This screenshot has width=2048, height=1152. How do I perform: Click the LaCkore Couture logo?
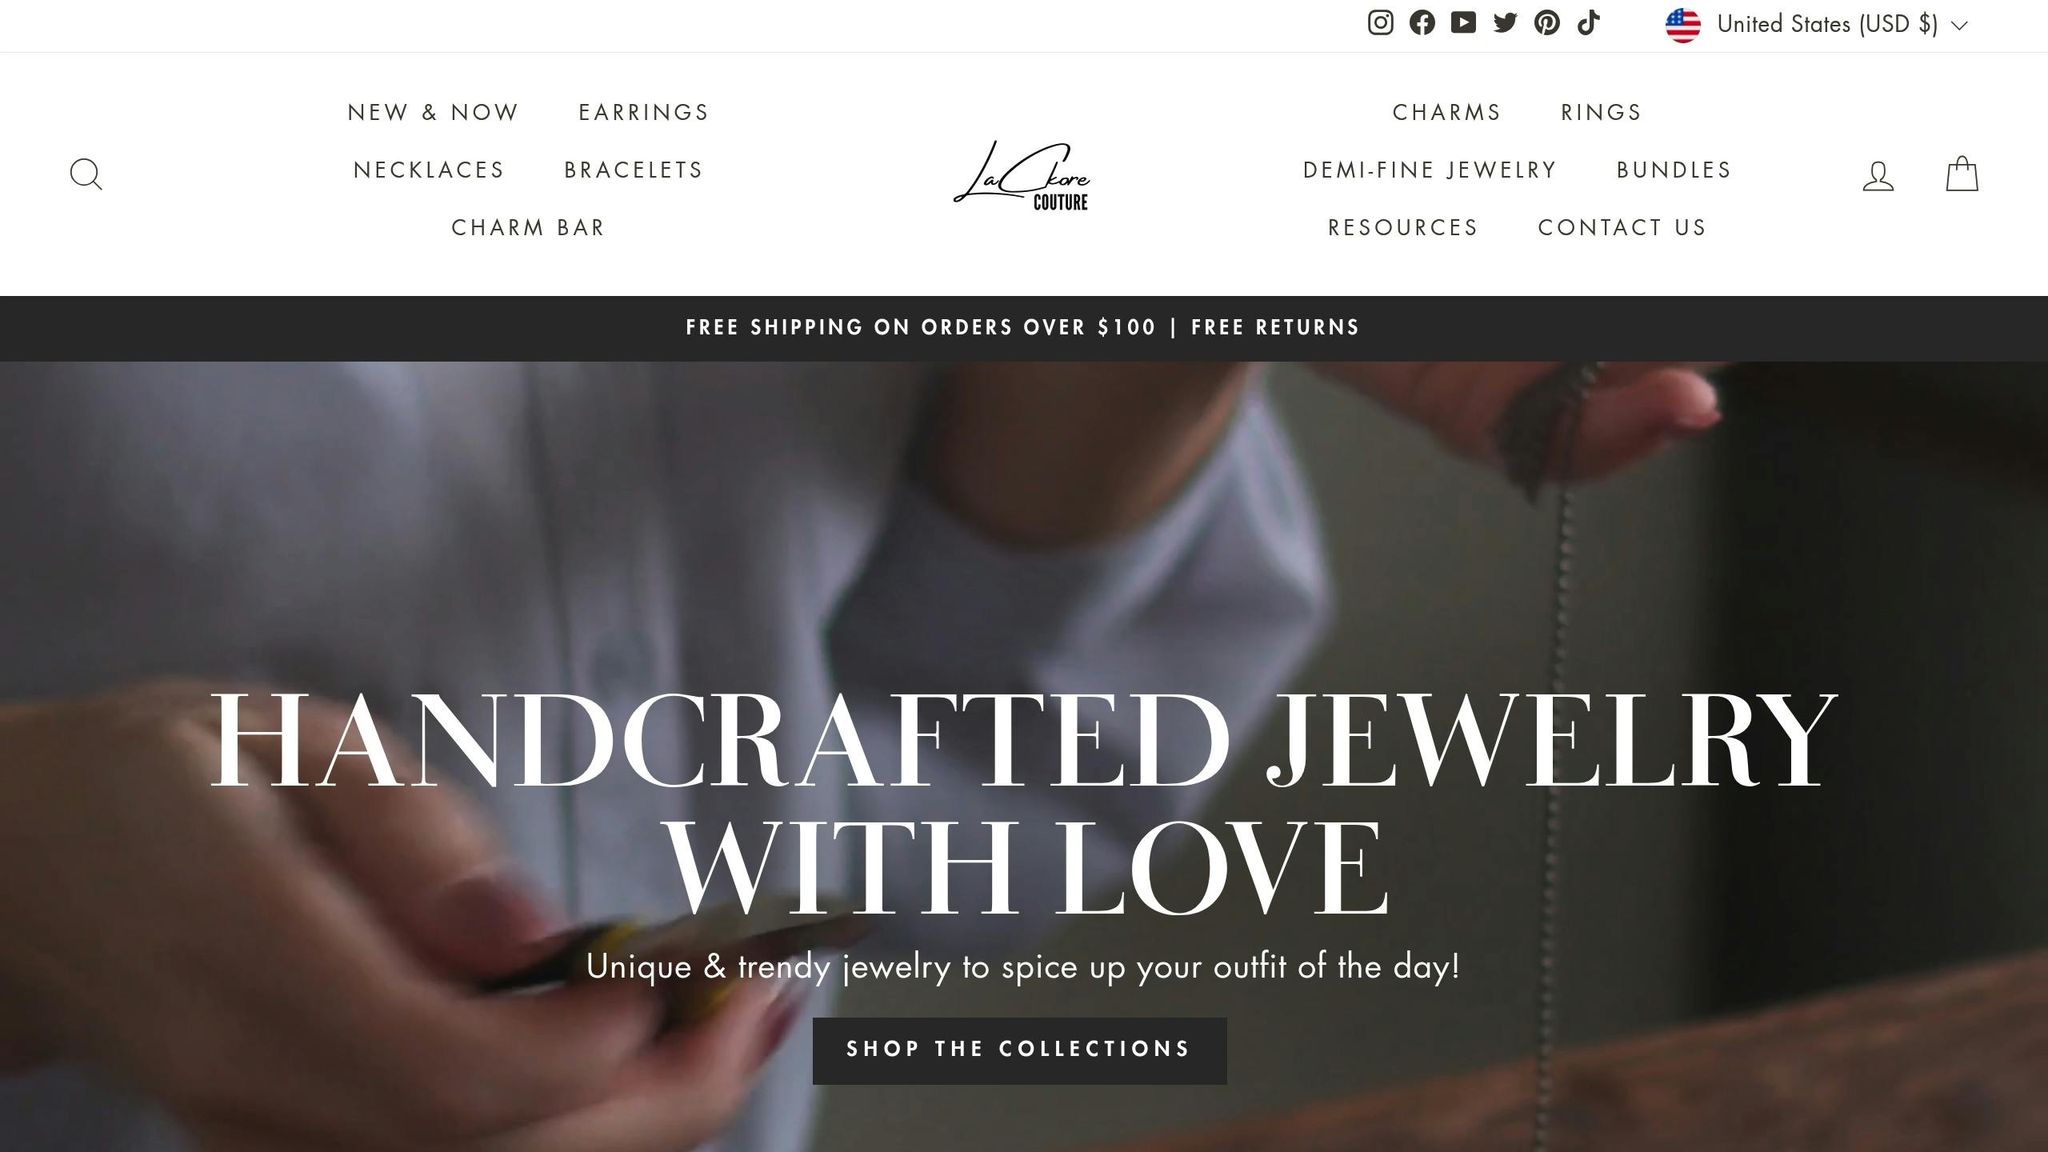(1022, 176)
